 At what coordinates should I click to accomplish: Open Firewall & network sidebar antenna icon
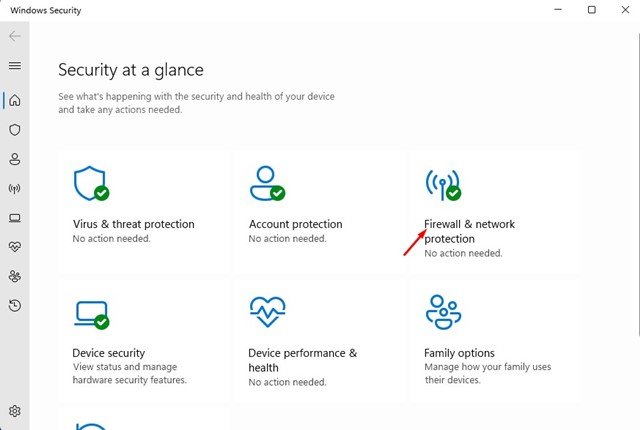15,188
